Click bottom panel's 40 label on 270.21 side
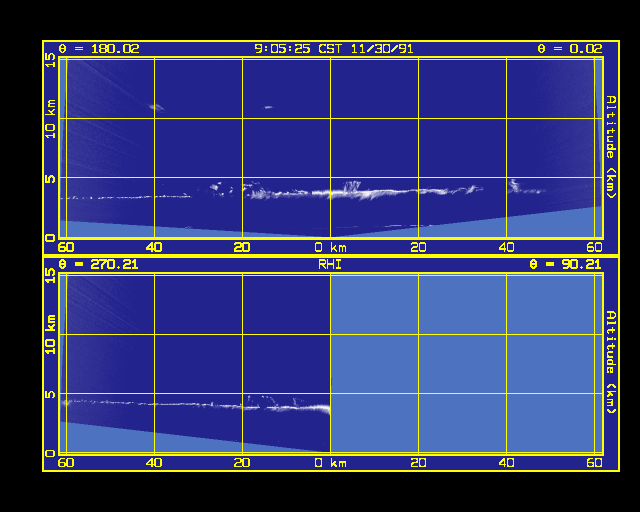This screenshot has height=512, width=640. (154, 463)
